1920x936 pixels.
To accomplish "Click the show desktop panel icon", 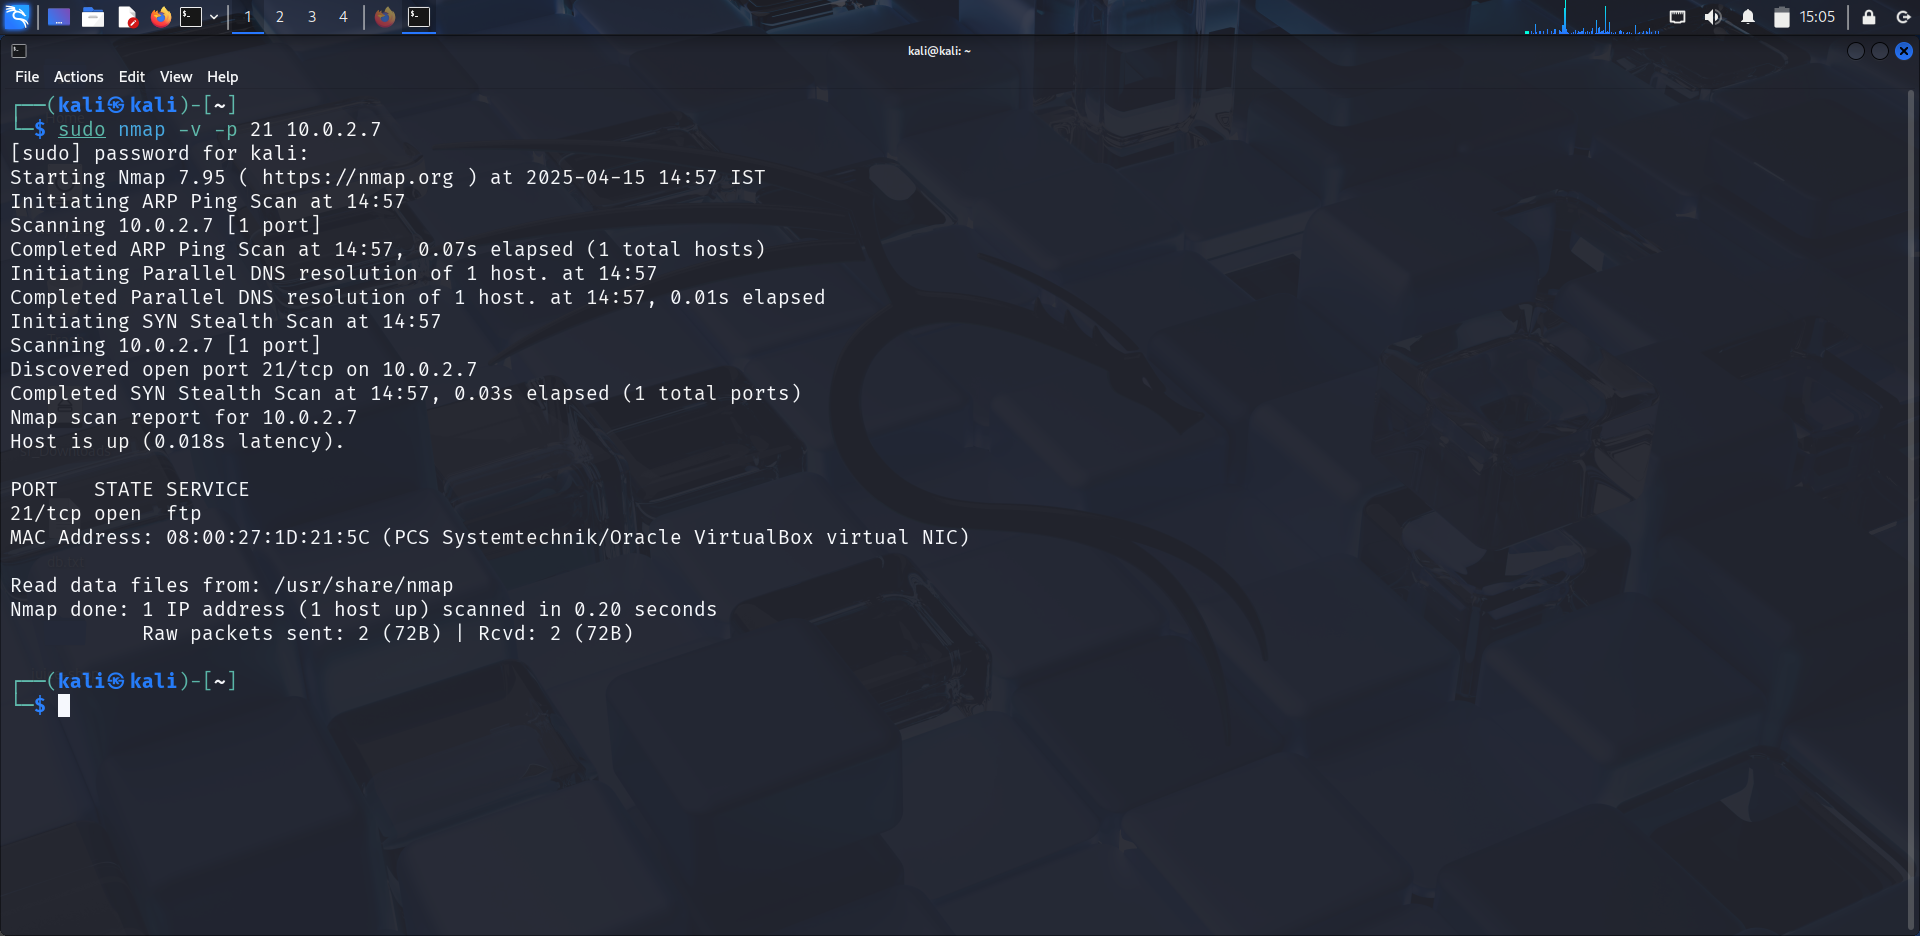I will pyautogui.click(x=59, y=17).
